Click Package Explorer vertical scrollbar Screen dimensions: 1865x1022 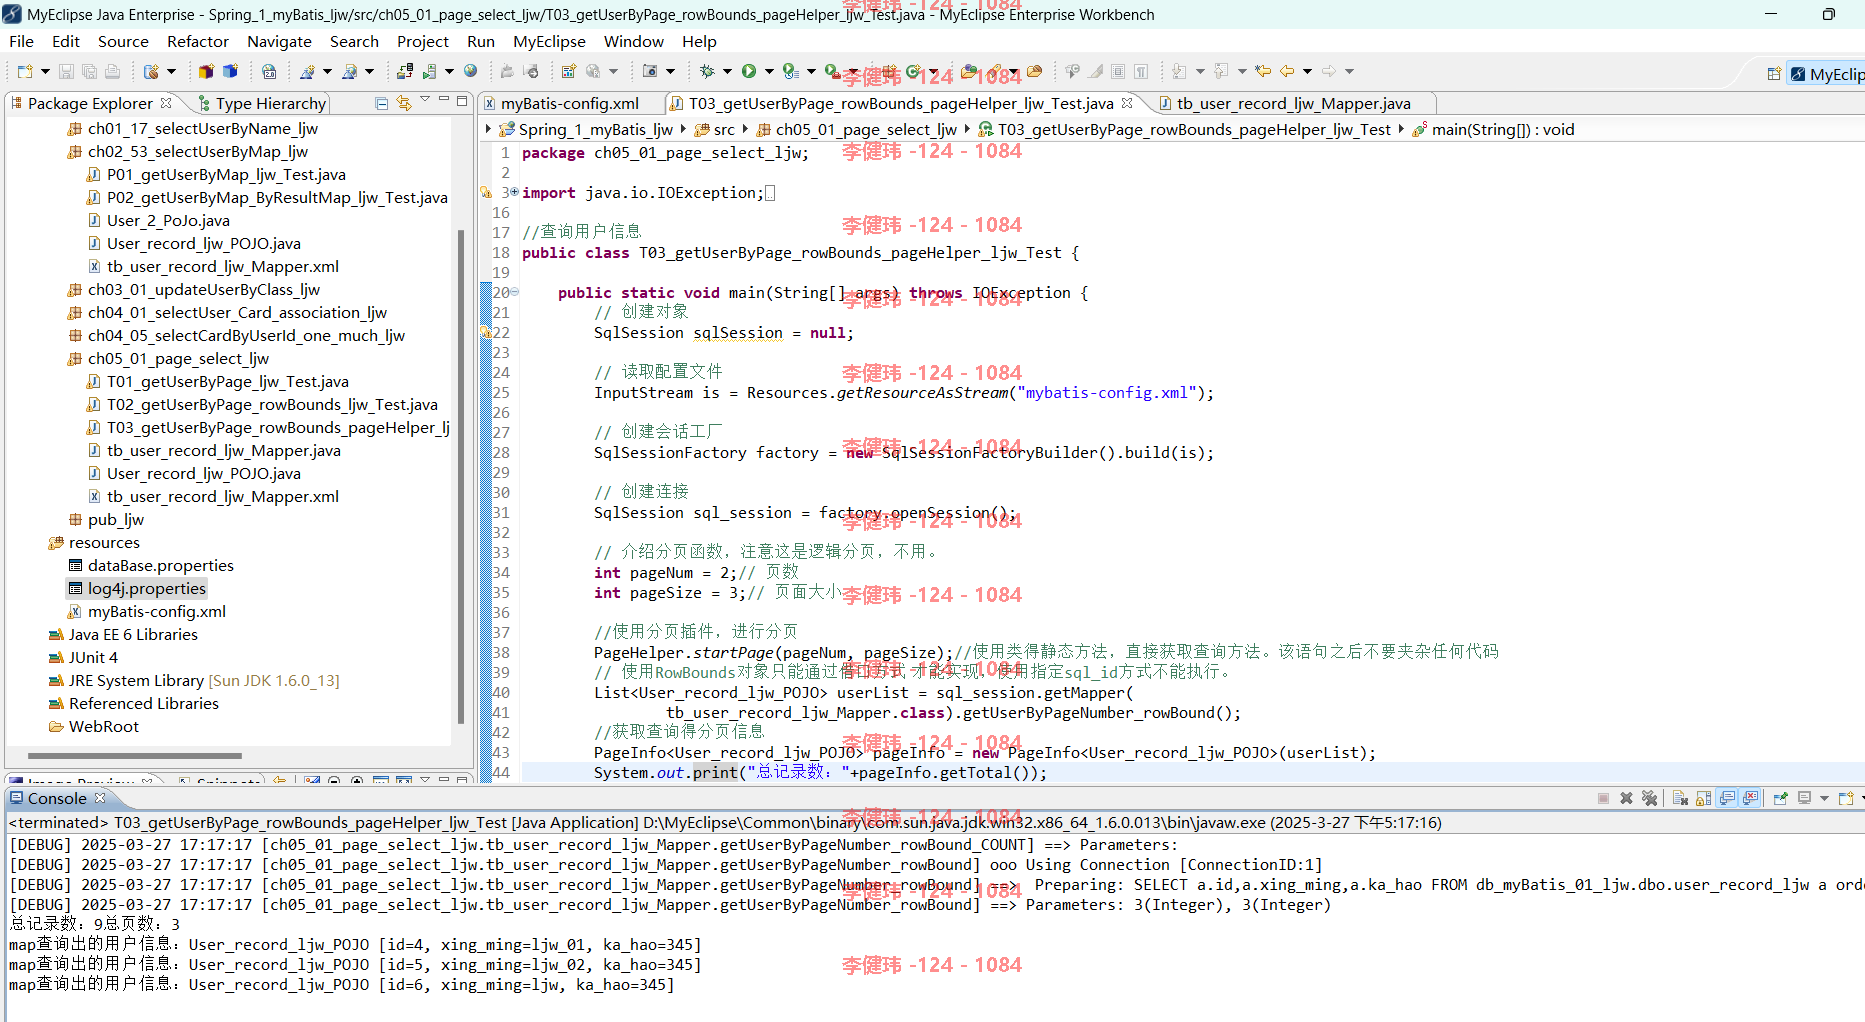[x=460, y=476]
